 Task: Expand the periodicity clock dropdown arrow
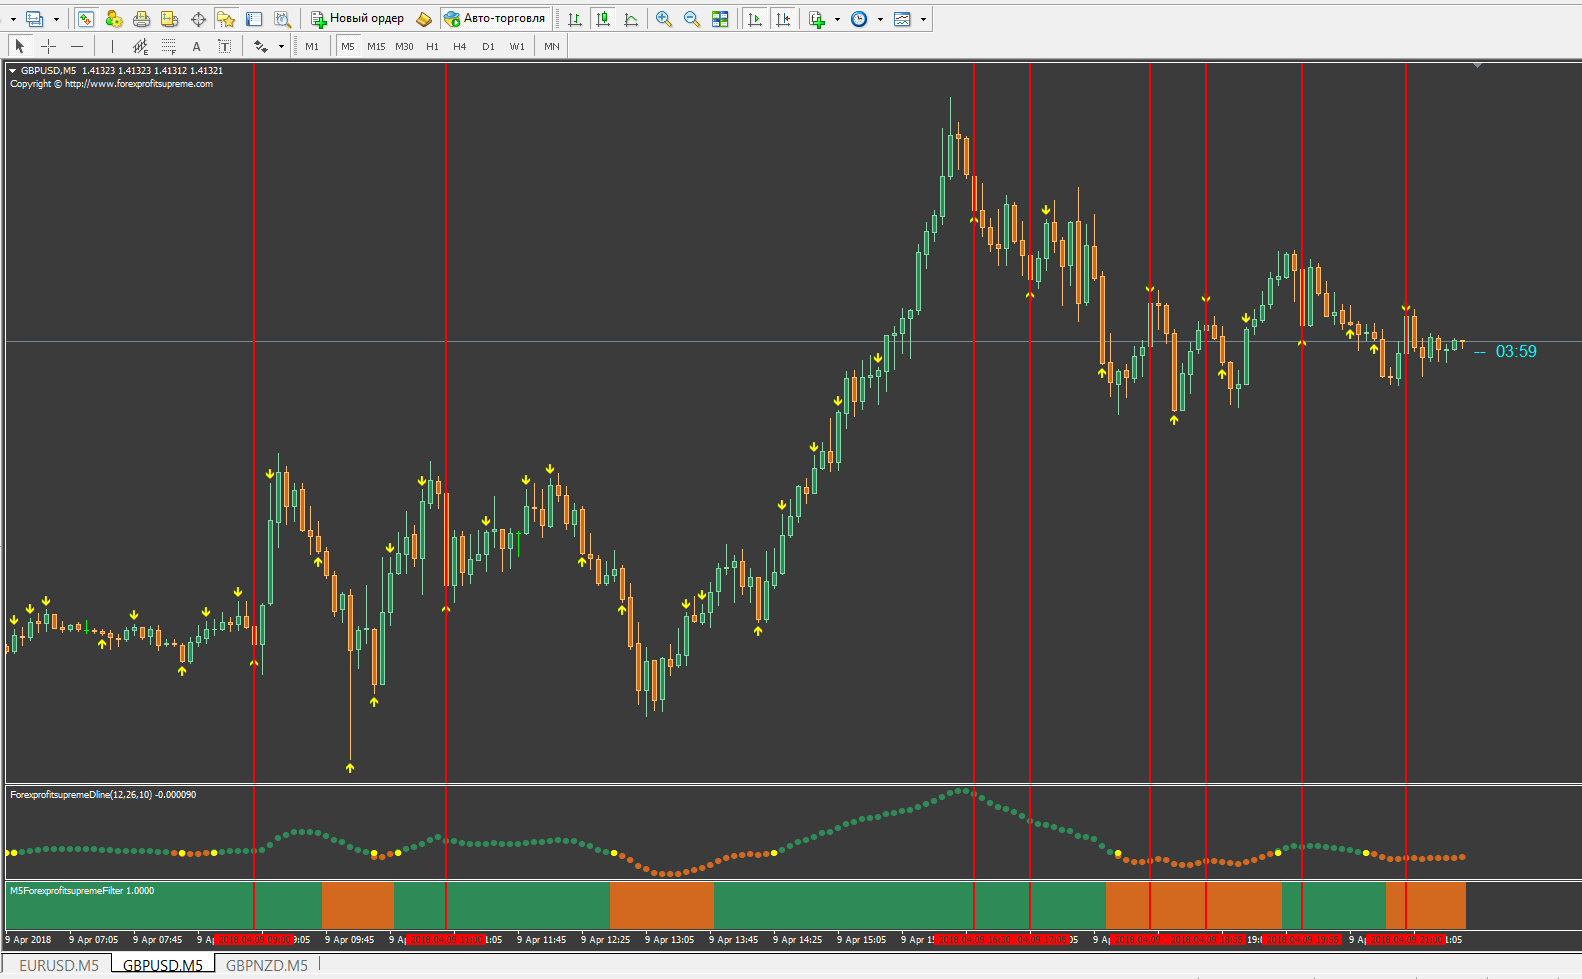click(x=880, y=19)
